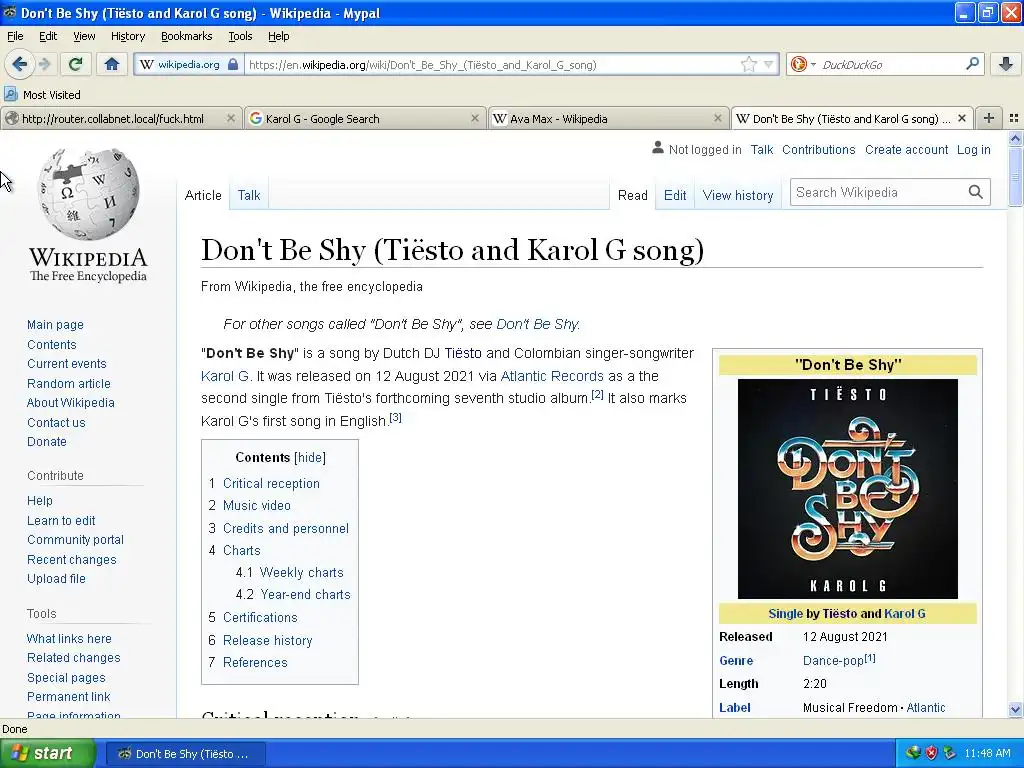Close the Karol G Google Search tab
1024x768 pixels.
(x=475, y=118)
